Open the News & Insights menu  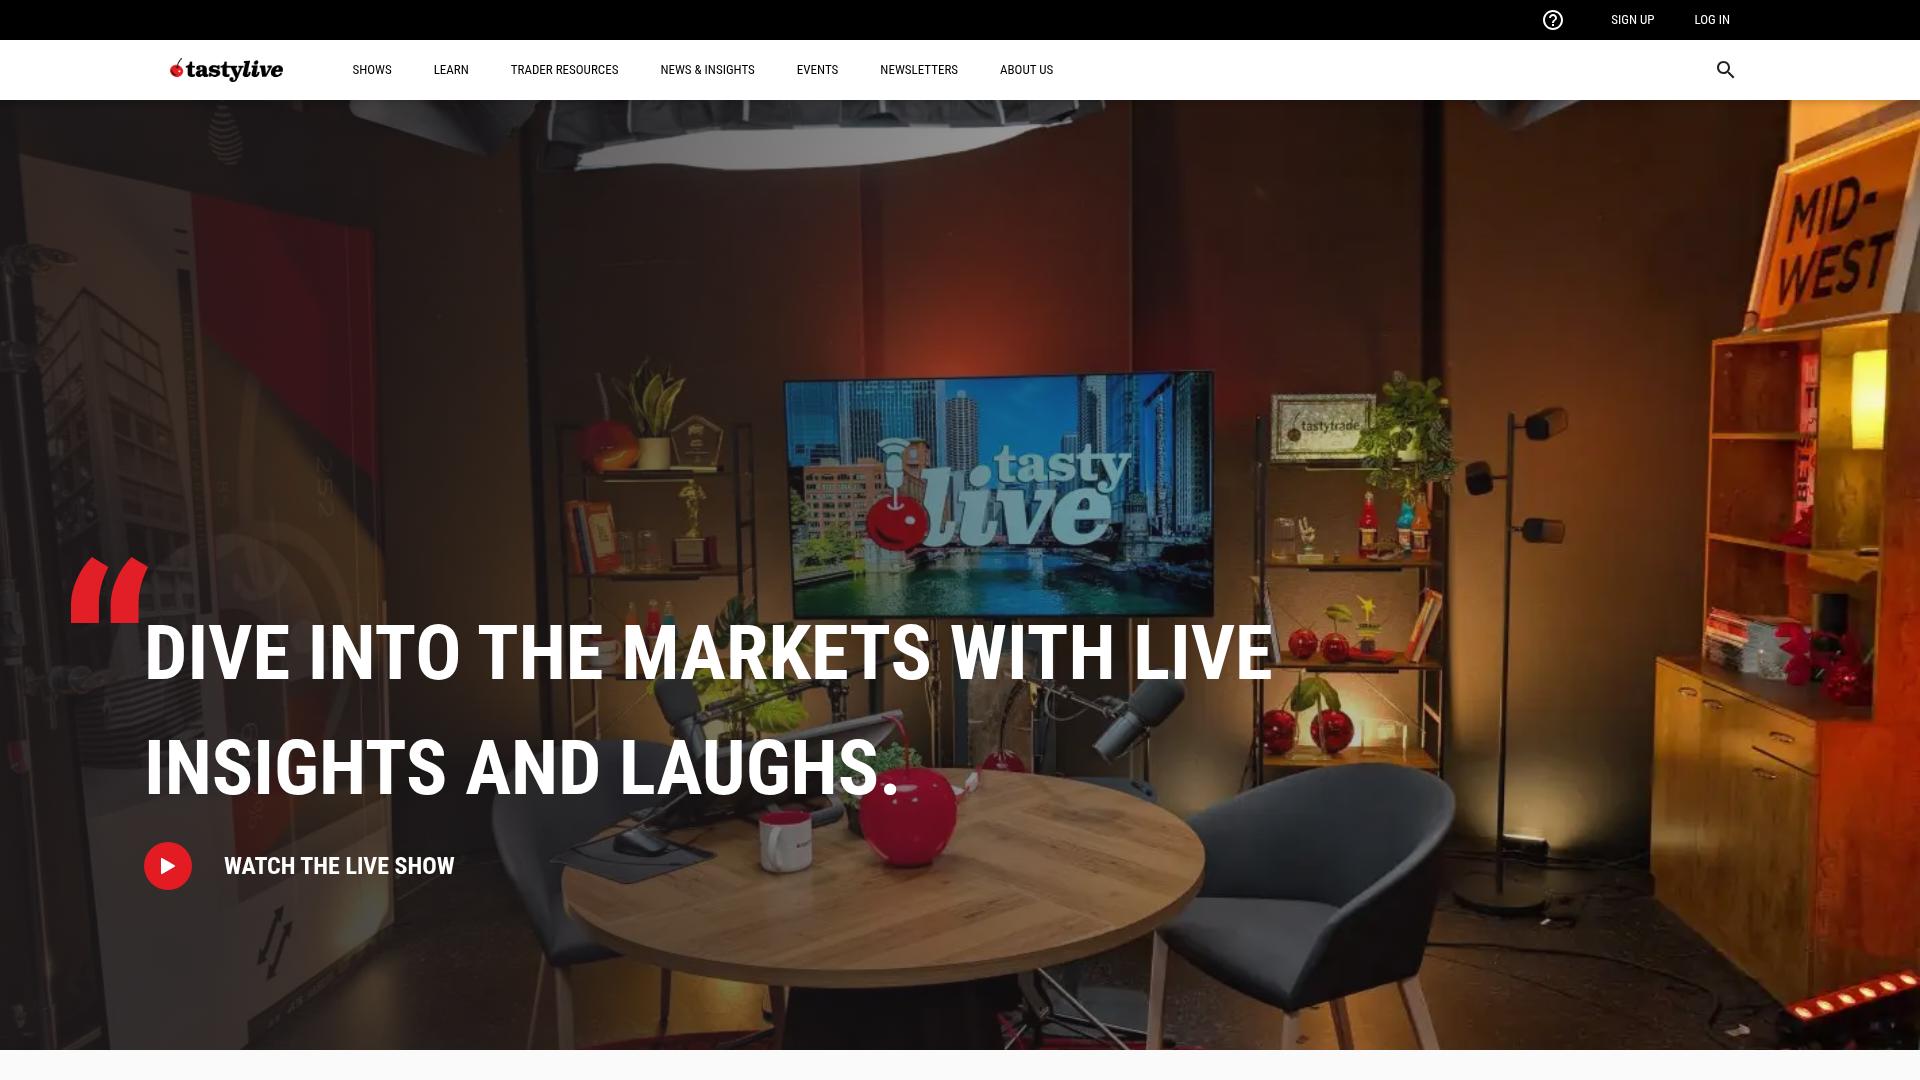point(707,70)
